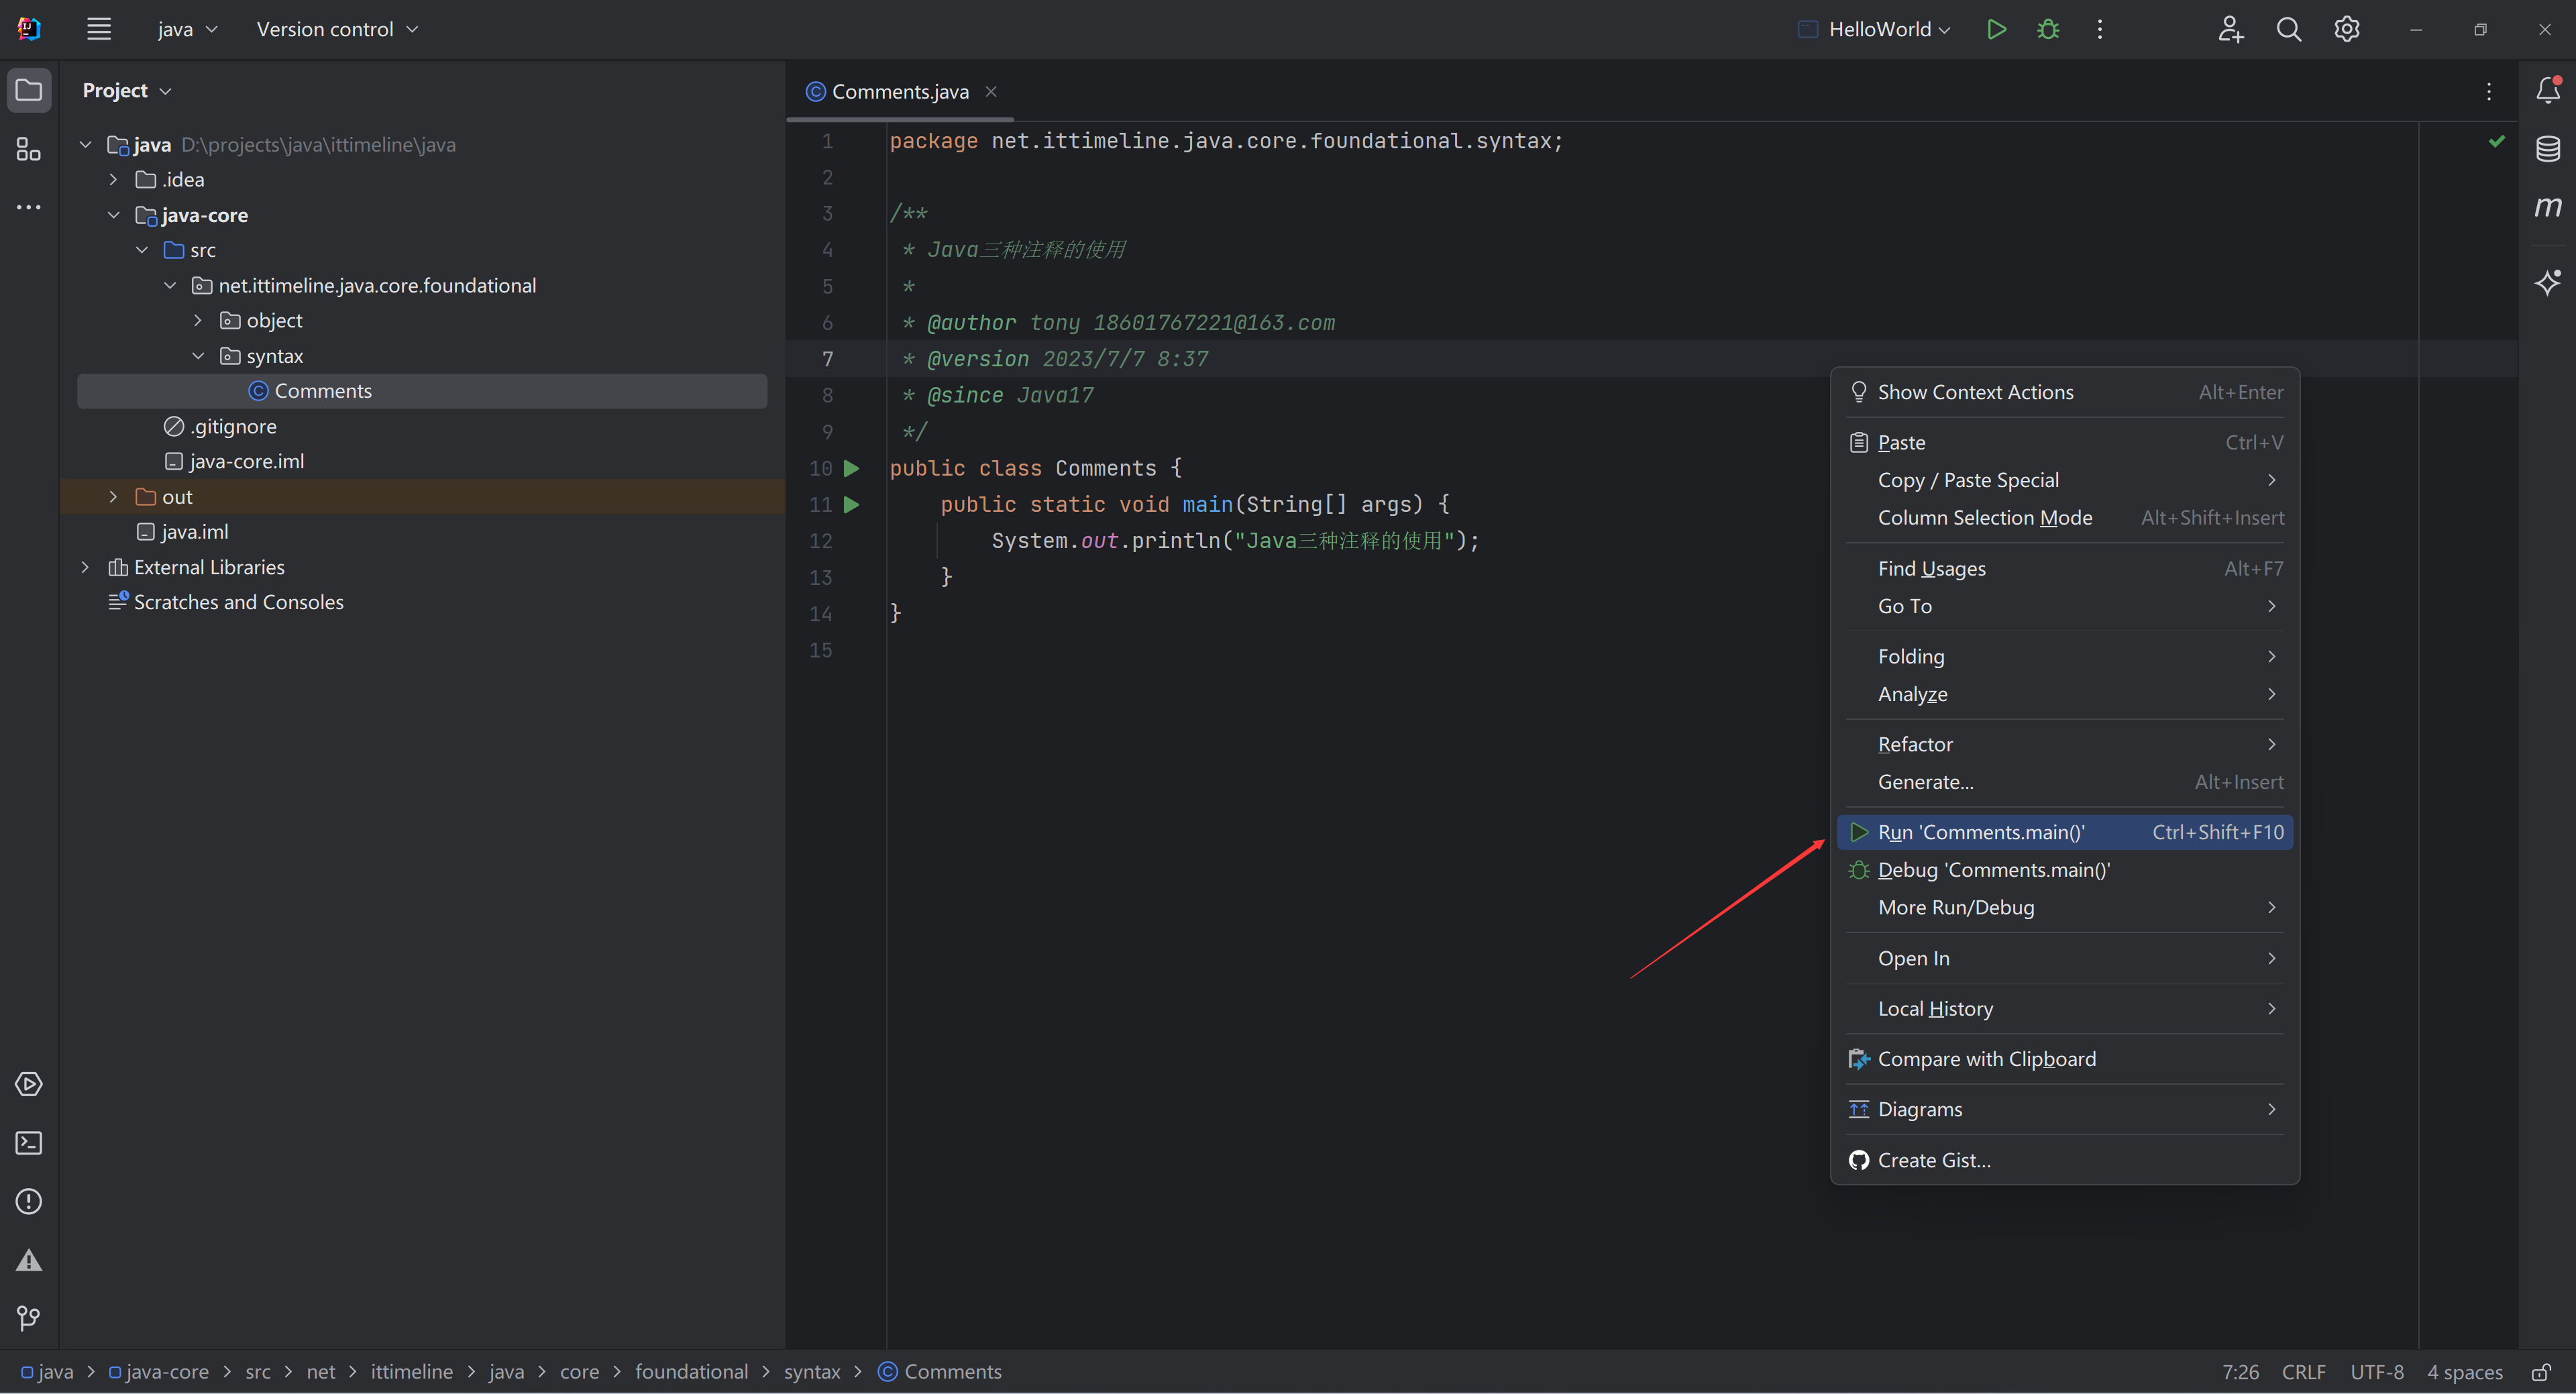Collapse net.ittimeline.java.core.foundational package
The image size is (2576, 1394).
click(170, 285)
